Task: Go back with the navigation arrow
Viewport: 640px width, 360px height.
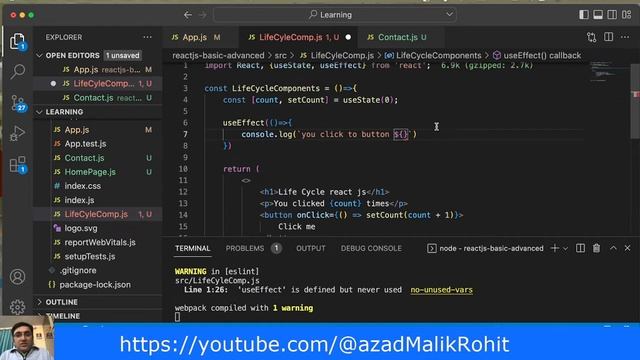Action: [x=188, y=15]
